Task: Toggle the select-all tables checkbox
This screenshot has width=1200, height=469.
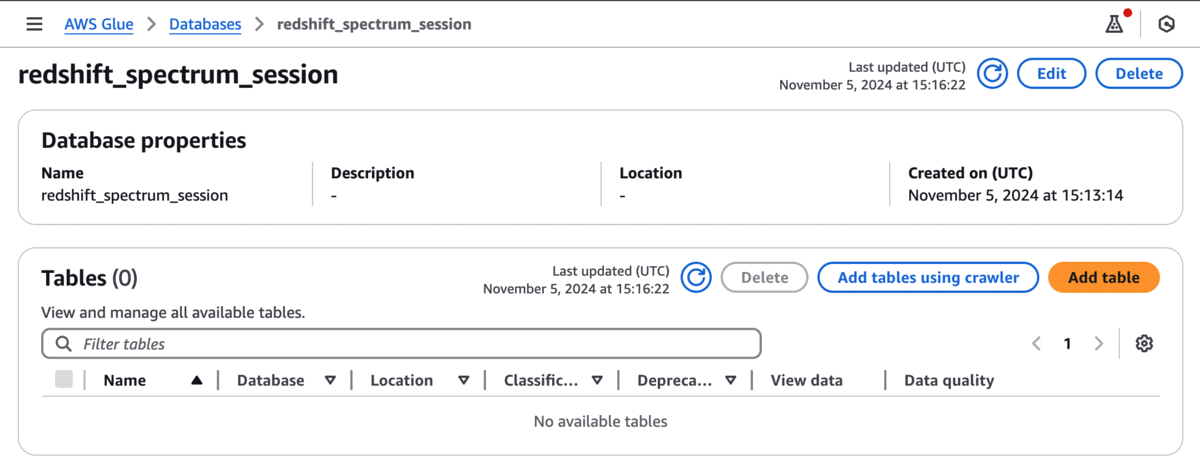Action: click(64, 379)
